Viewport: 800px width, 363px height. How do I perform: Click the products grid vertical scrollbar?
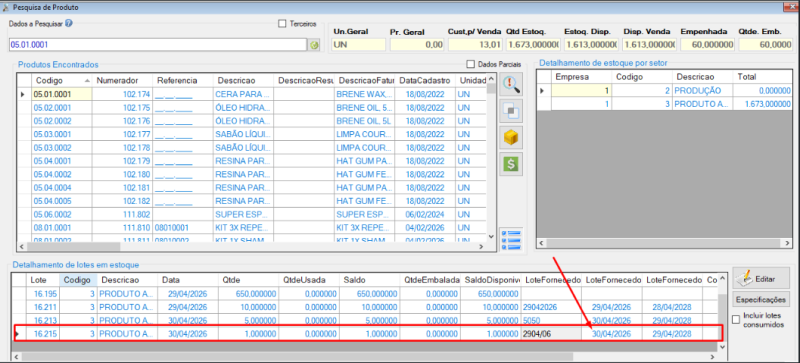pyautogui.click(x=491, y=158)
